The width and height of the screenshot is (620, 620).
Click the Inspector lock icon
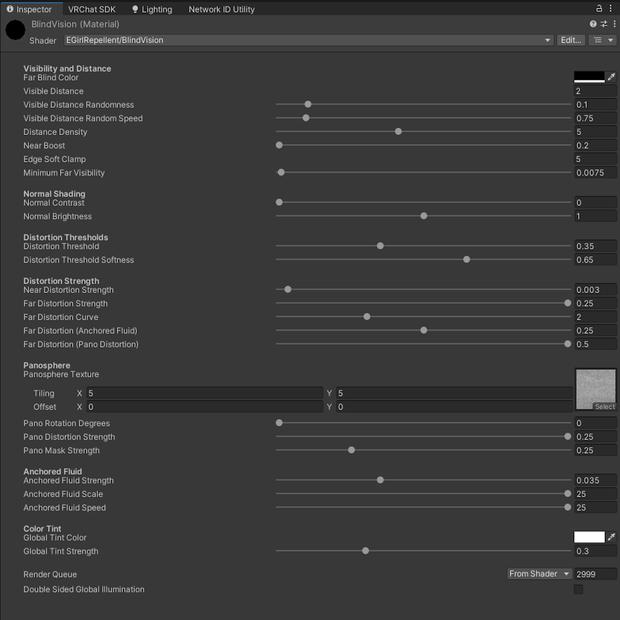pos(599,8)
